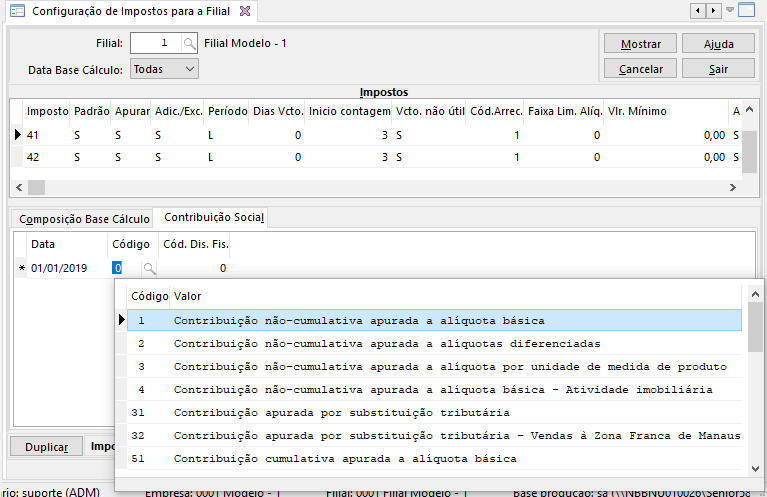
Task: Click the date cell 01/01/2019
Action: click(x=67, y=268)
